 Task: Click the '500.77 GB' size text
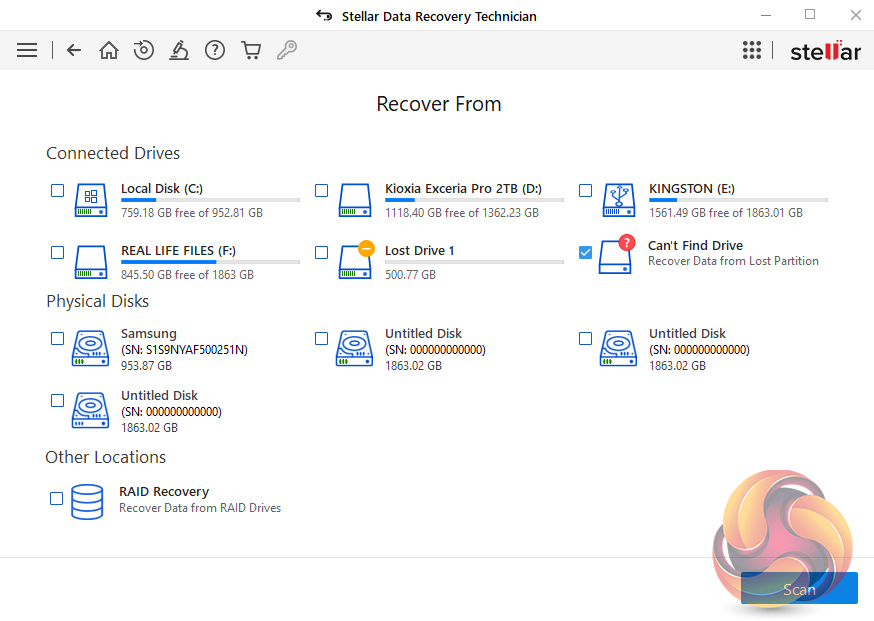point(410,274)
